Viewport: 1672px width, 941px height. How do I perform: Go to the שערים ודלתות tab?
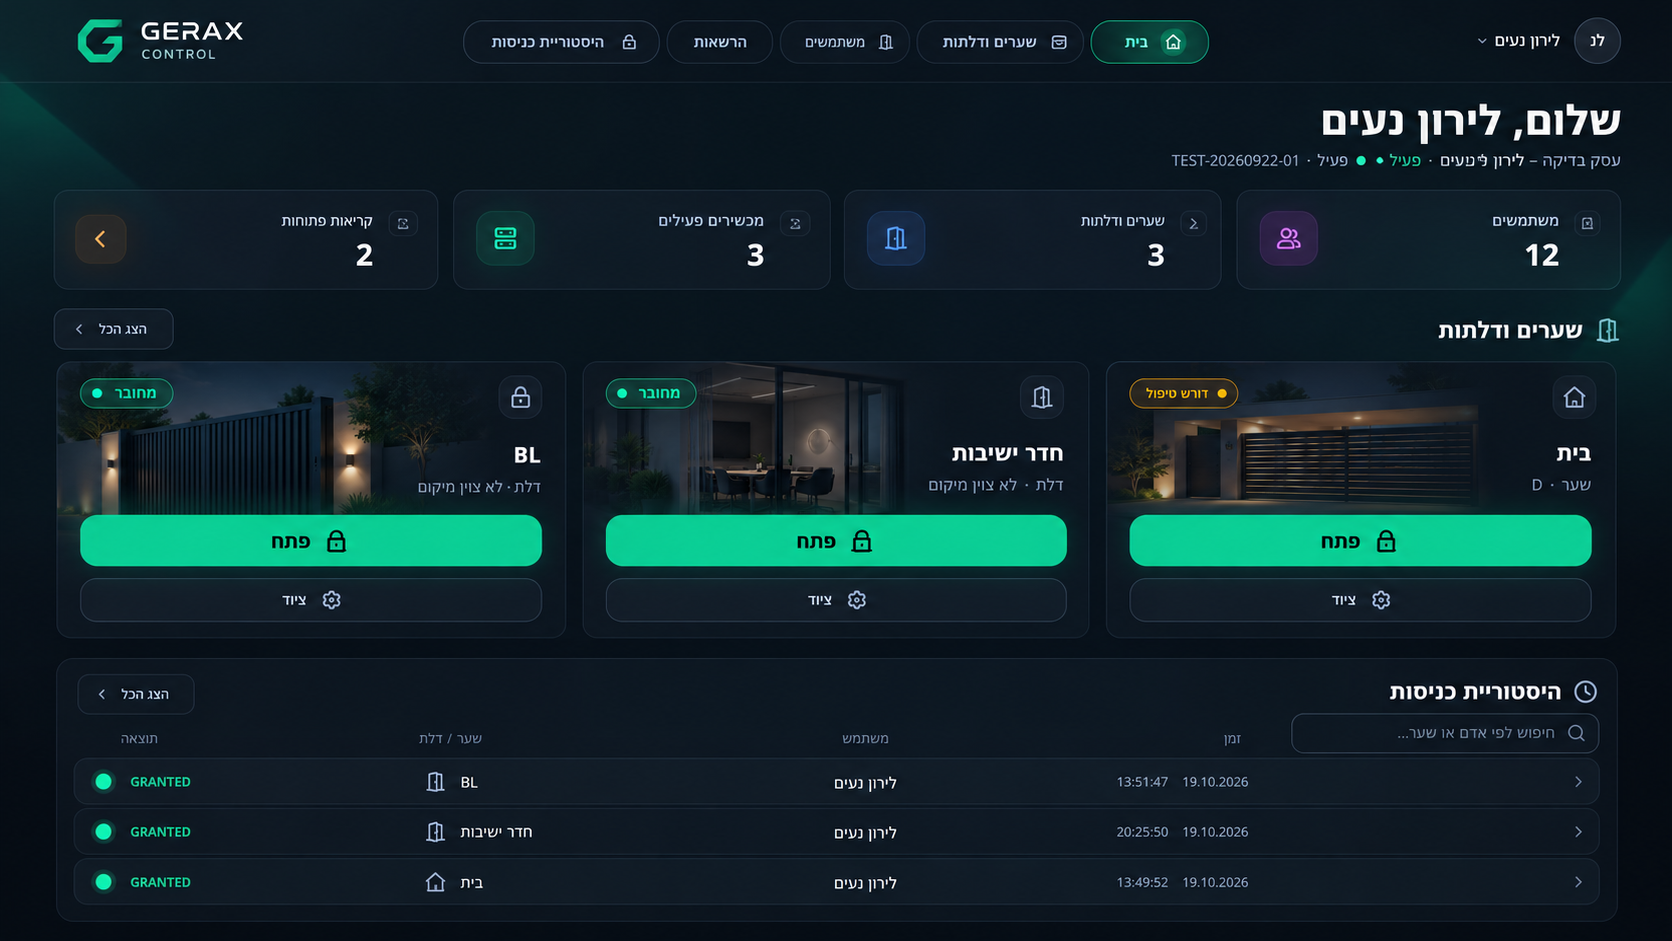tap(1000, 42)
